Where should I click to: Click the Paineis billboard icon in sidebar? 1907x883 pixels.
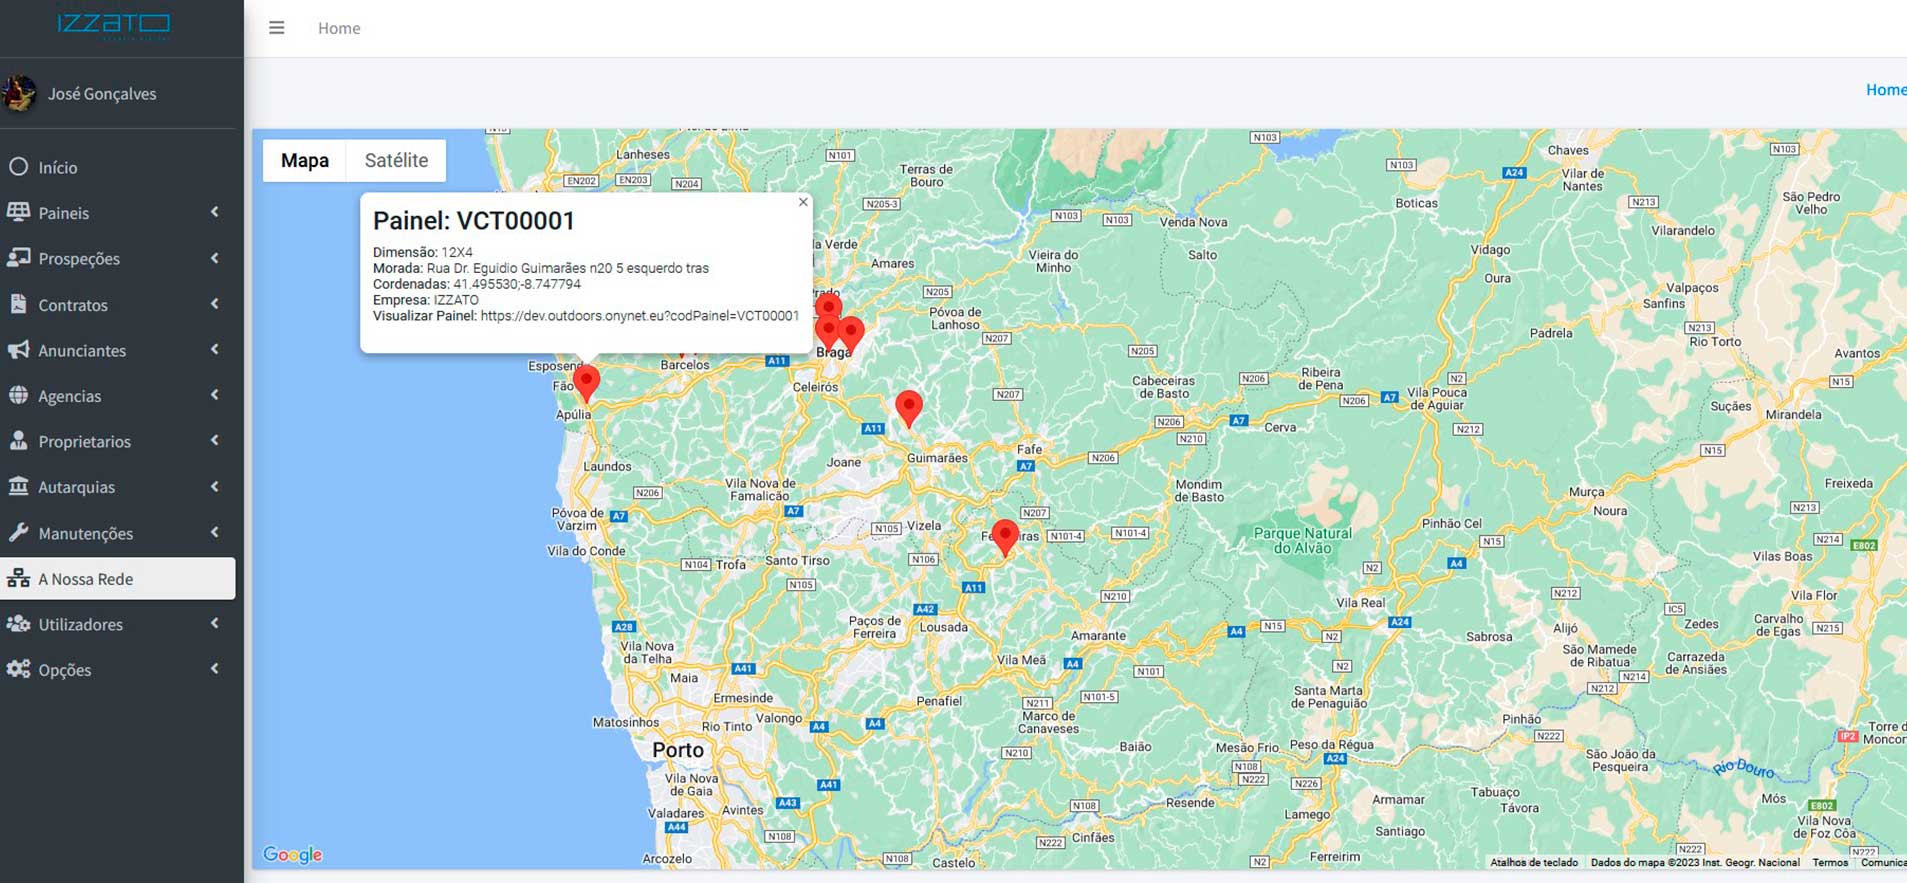coord(18,212)
